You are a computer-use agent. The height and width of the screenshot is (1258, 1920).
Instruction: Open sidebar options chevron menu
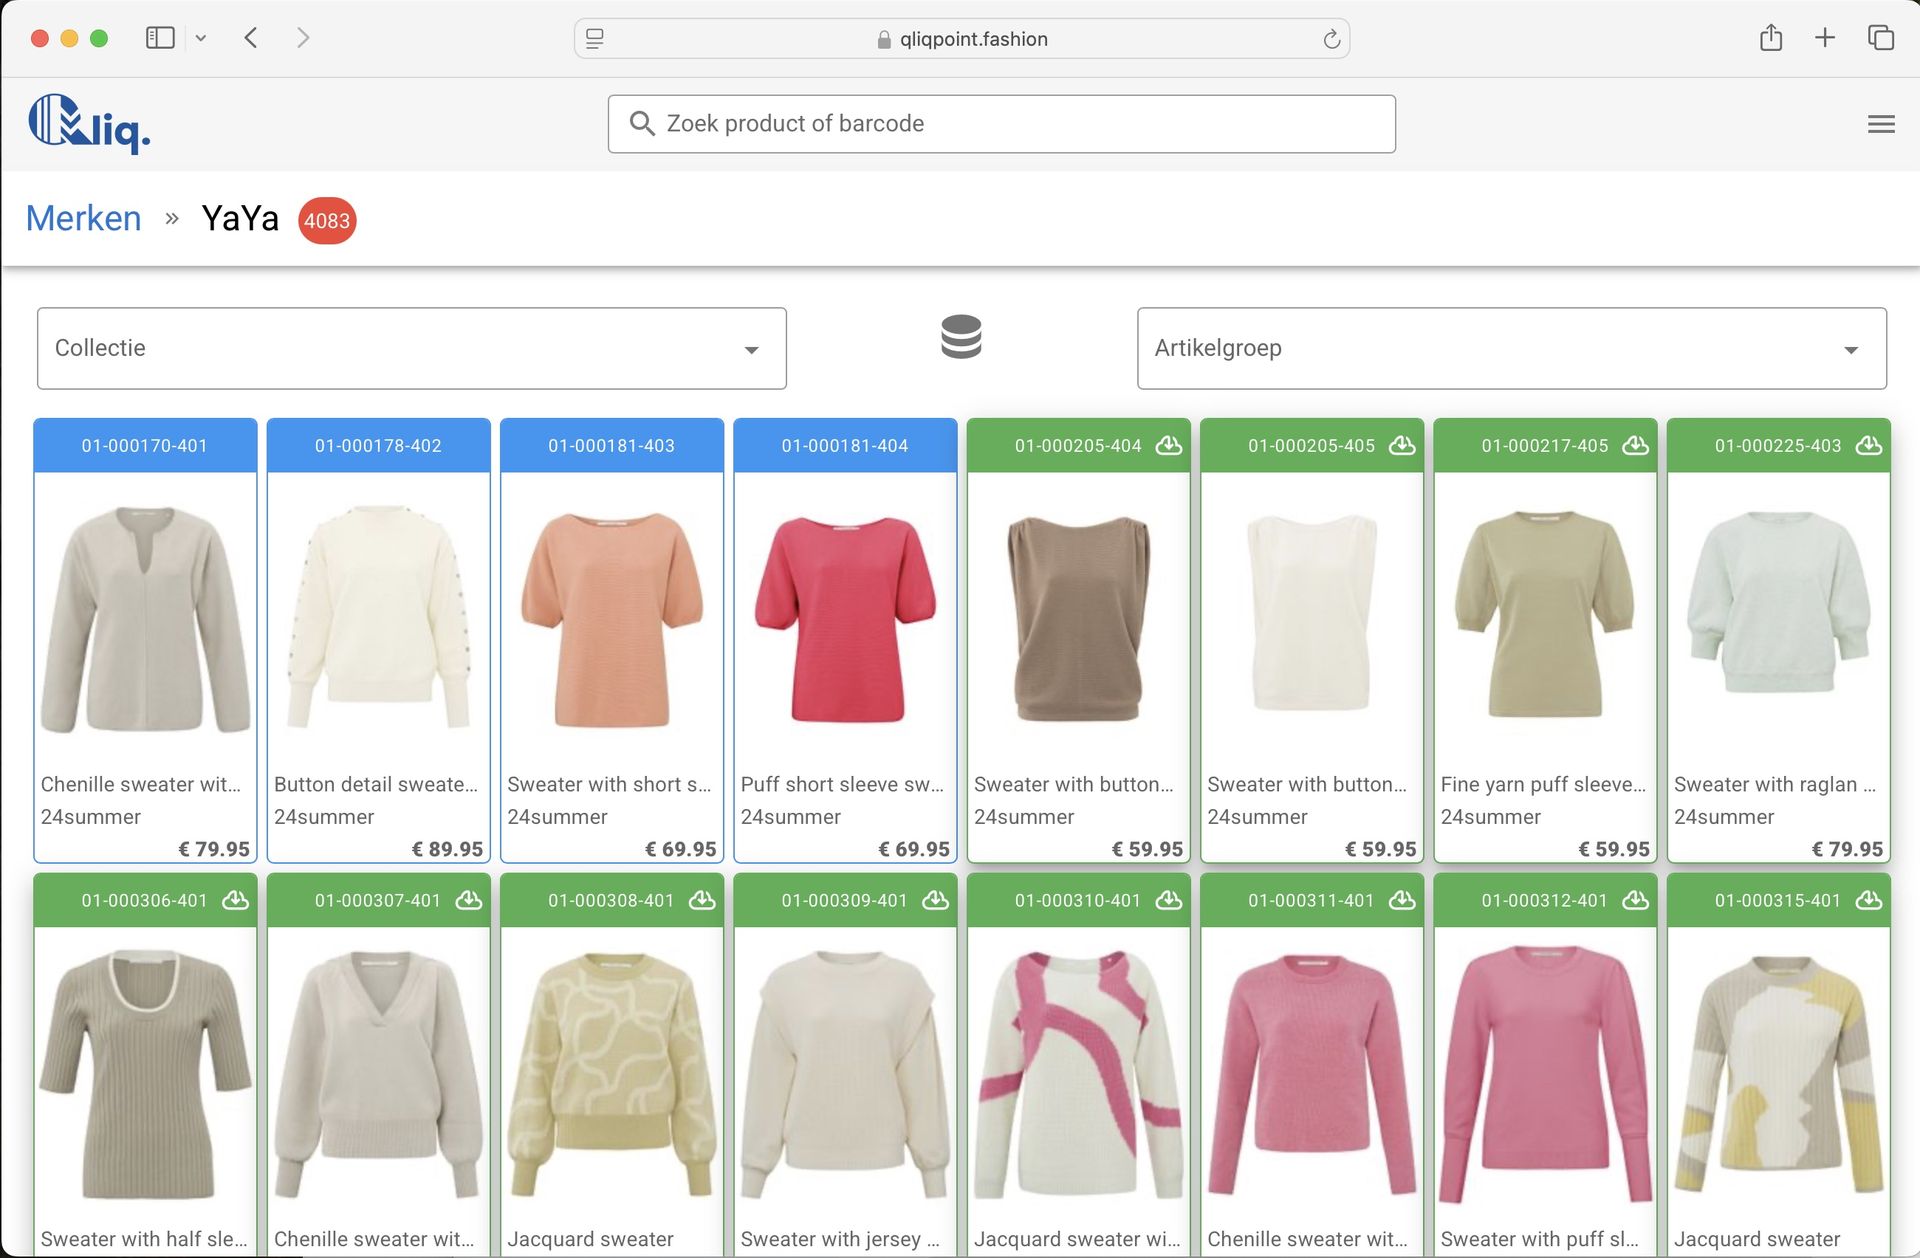click(201, 38)
